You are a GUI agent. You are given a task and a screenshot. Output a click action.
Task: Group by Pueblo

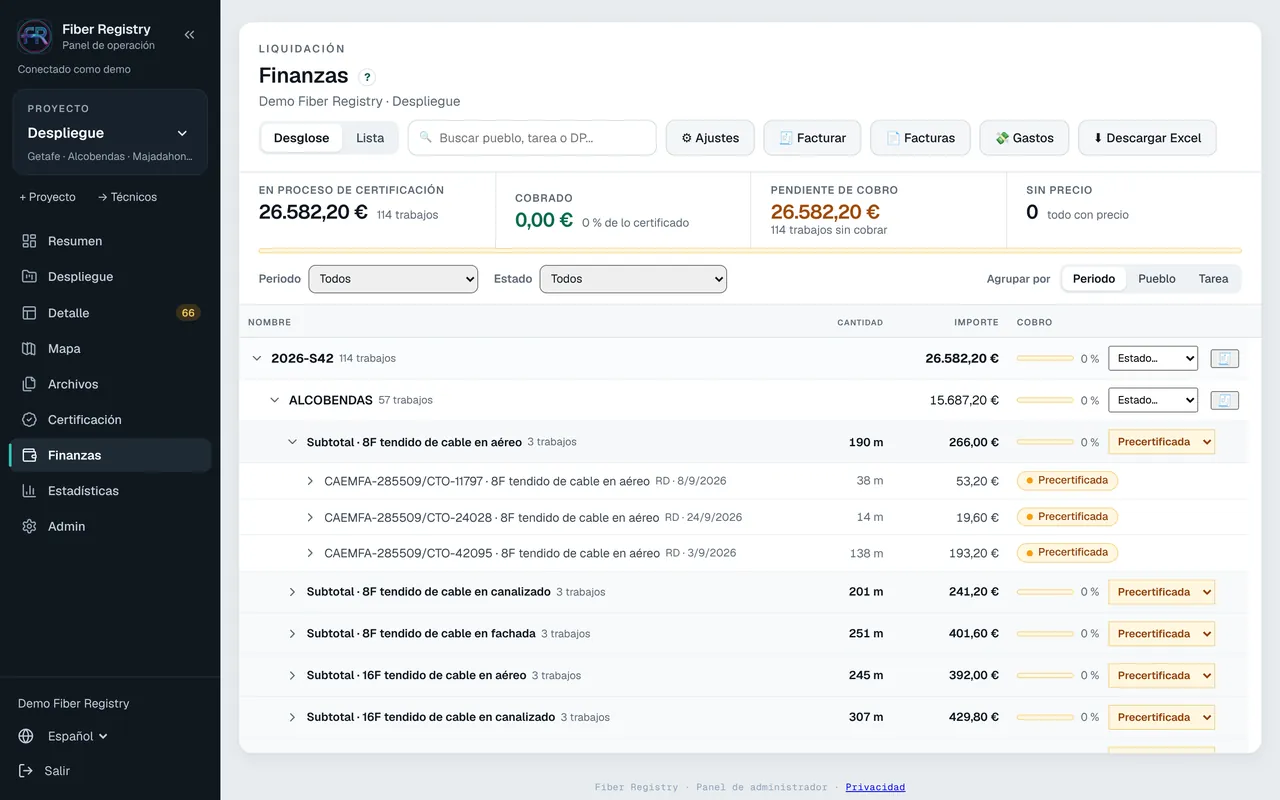1157,279
